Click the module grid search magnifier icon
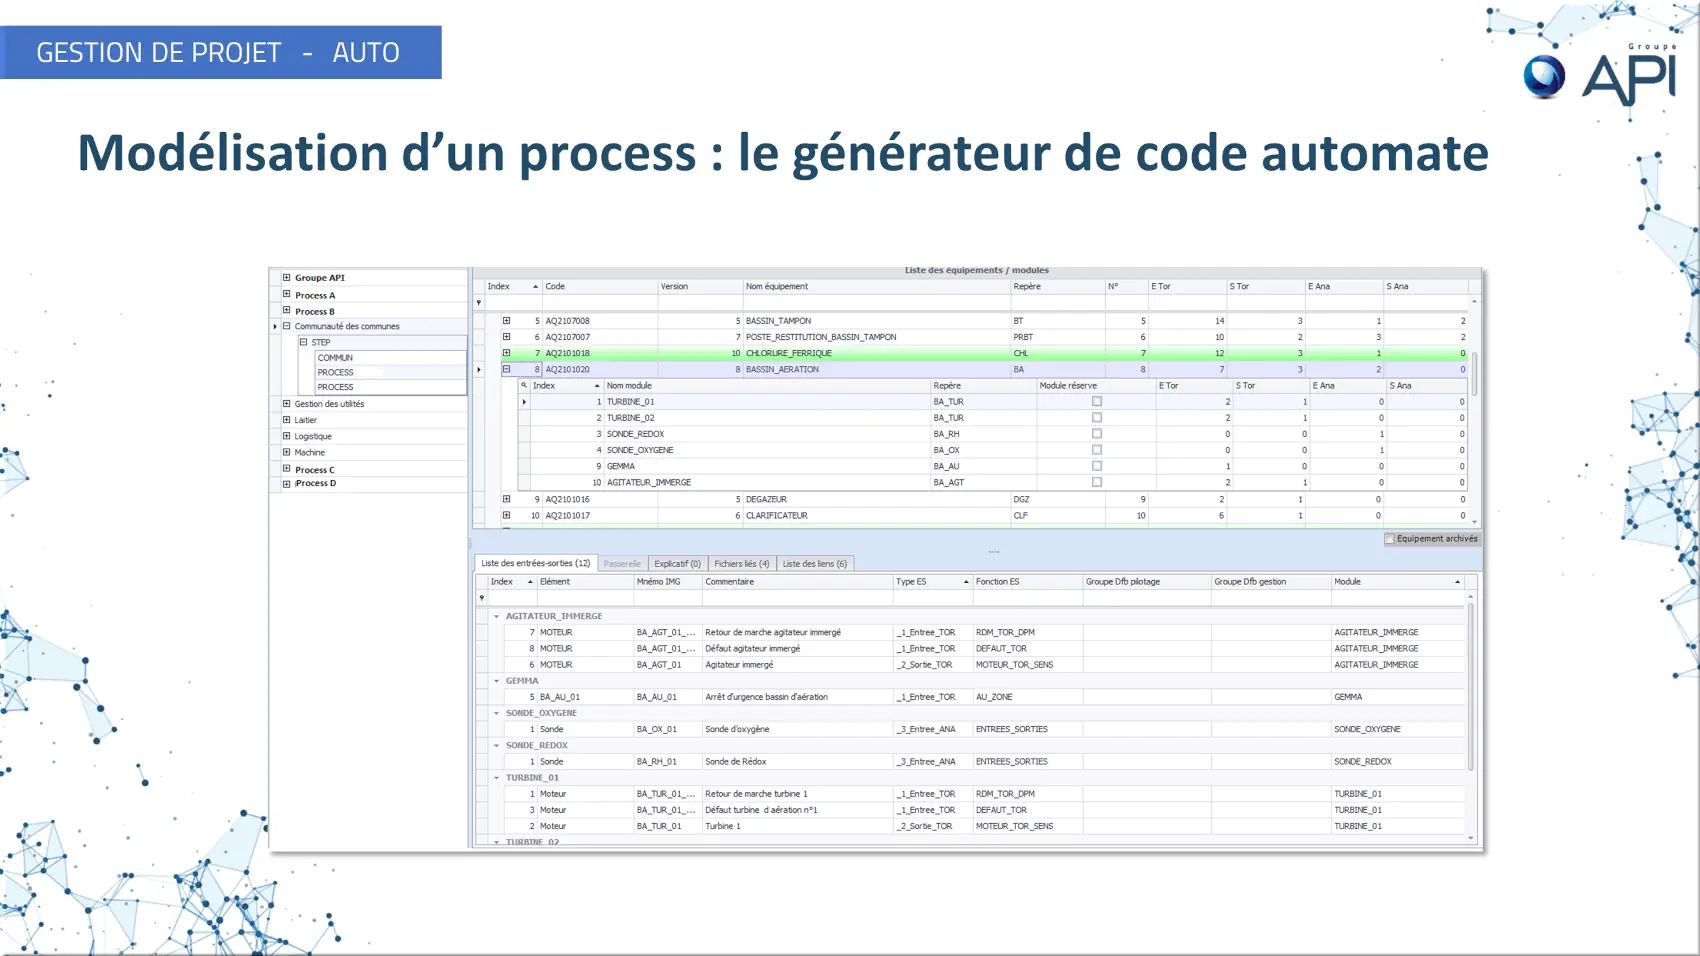 pos(523,385)
